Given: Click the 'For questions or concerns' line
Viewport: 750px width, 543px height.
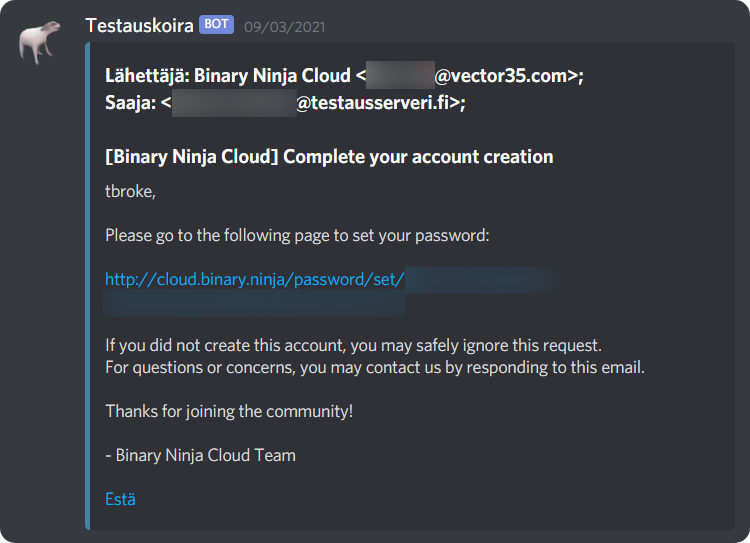Looking at the screenshot, I should coord(375,367).
